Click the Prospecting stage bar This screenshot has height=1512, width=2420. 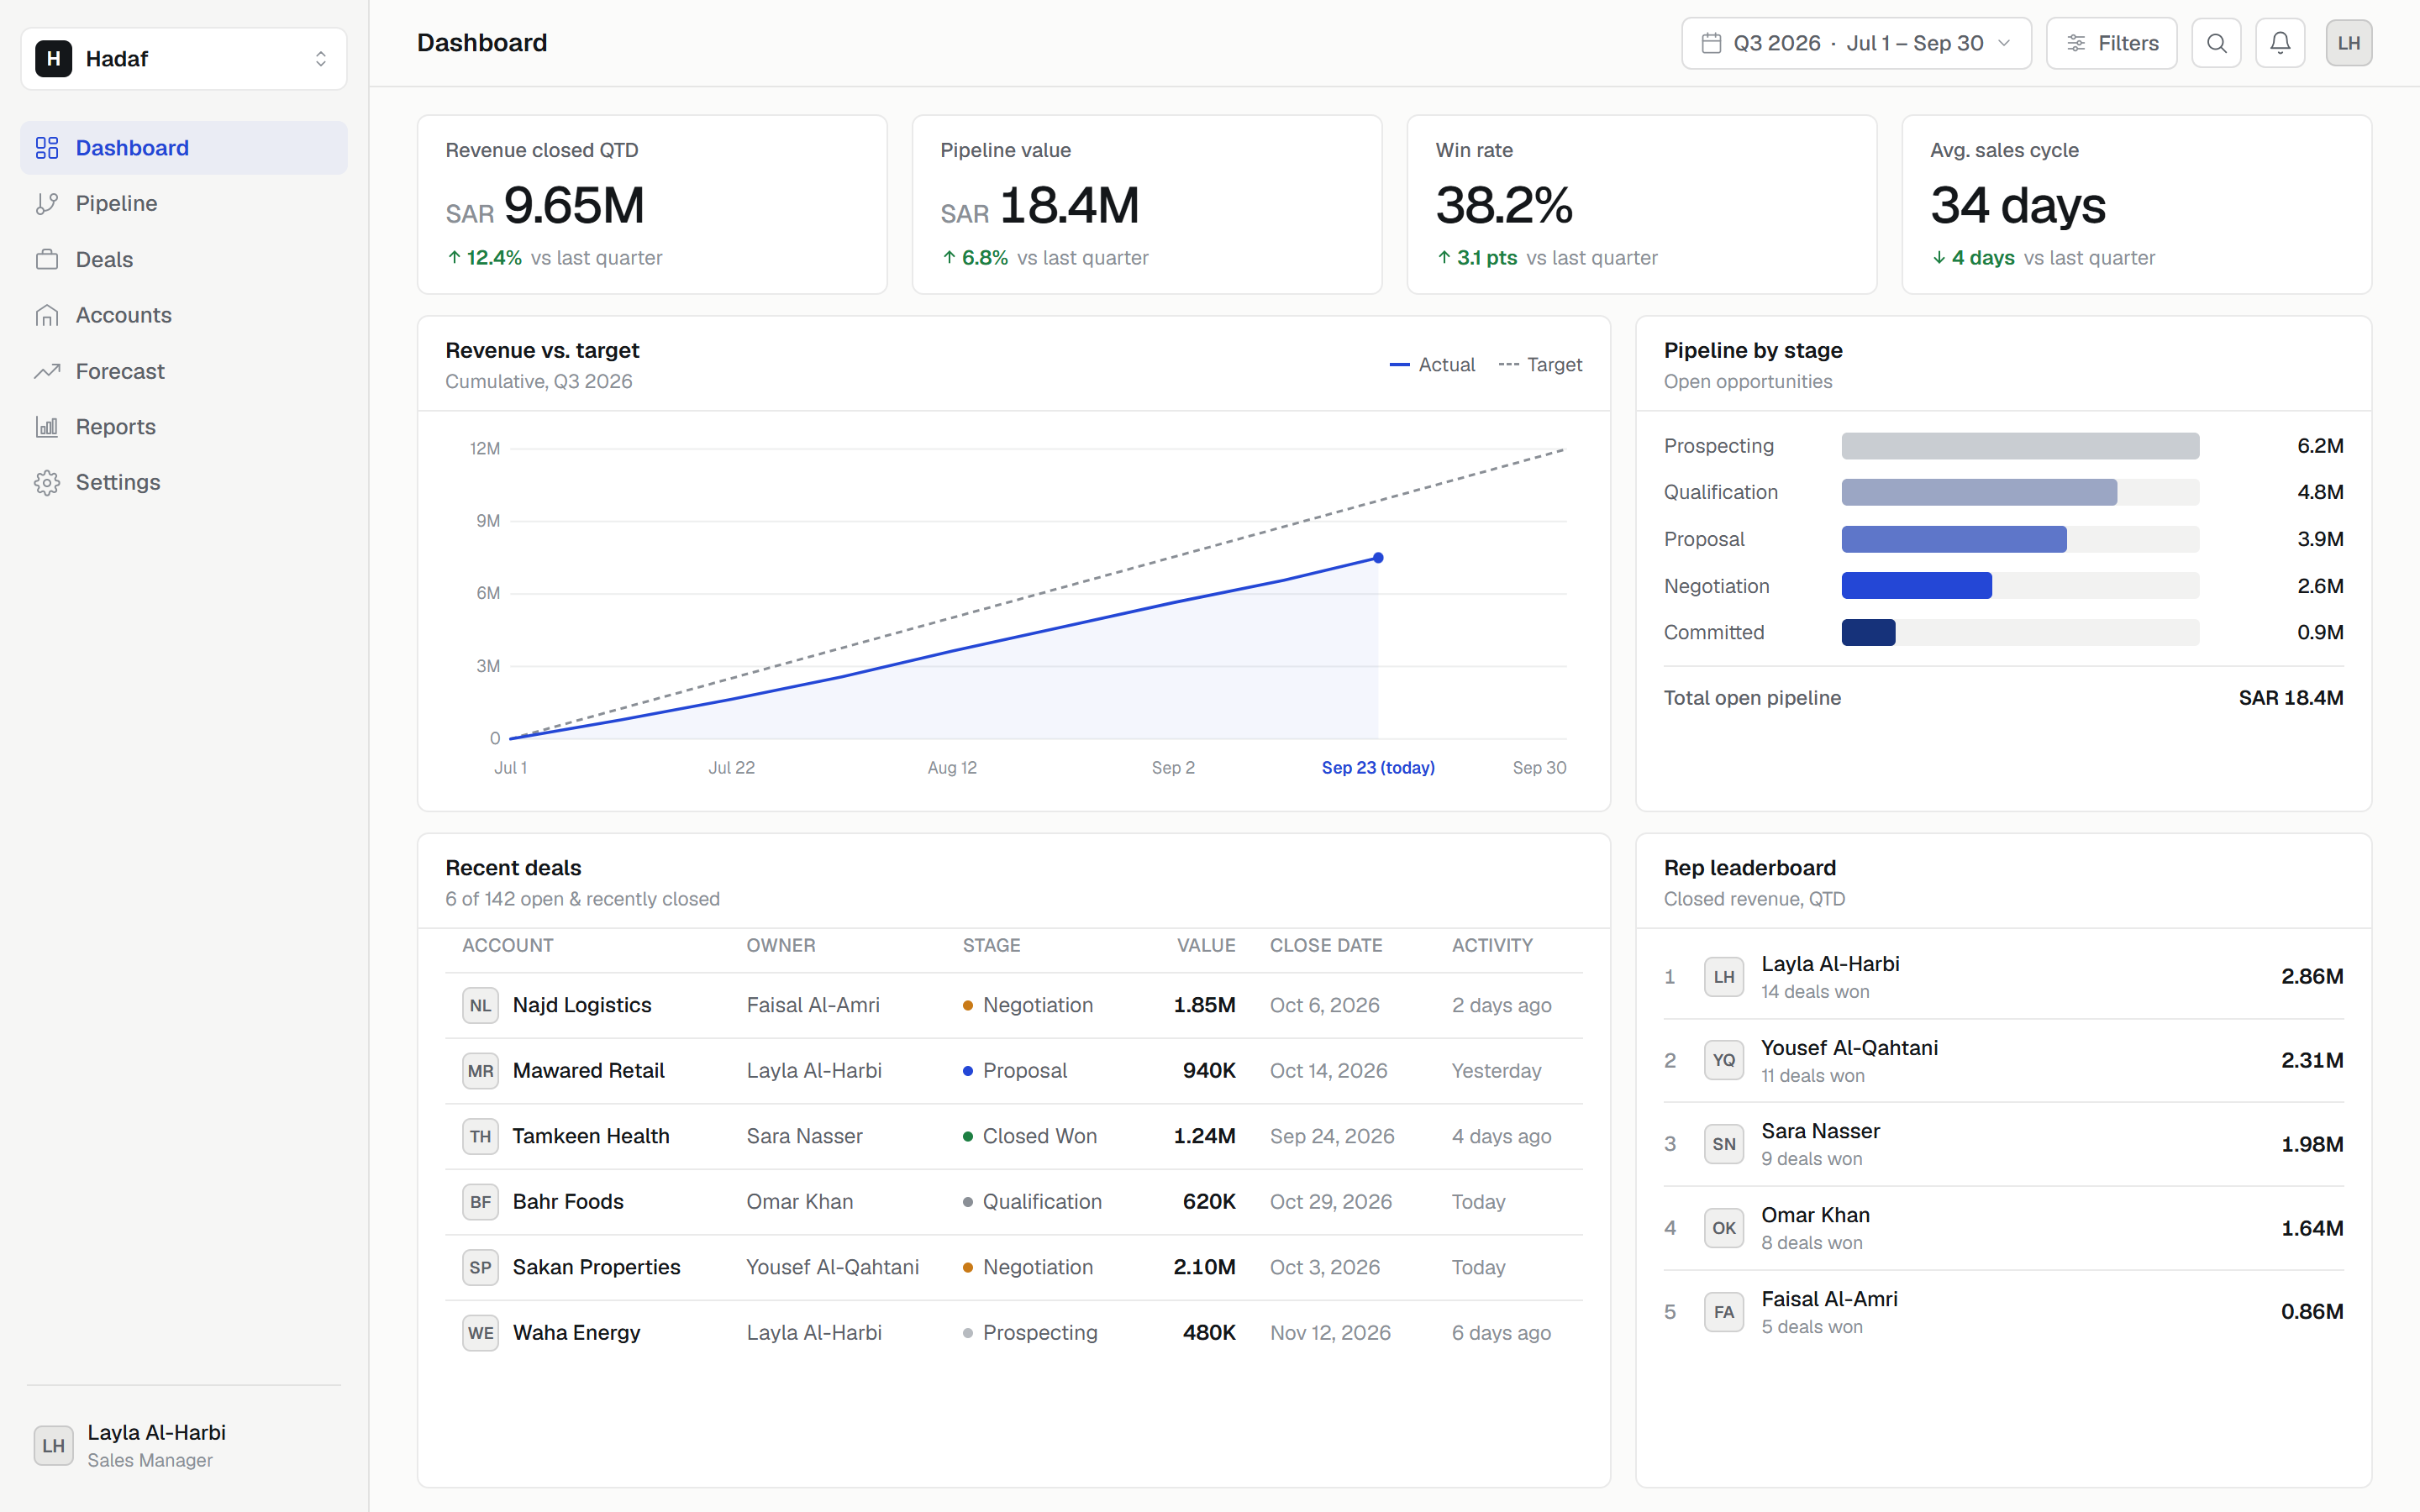pos(2020,446)
